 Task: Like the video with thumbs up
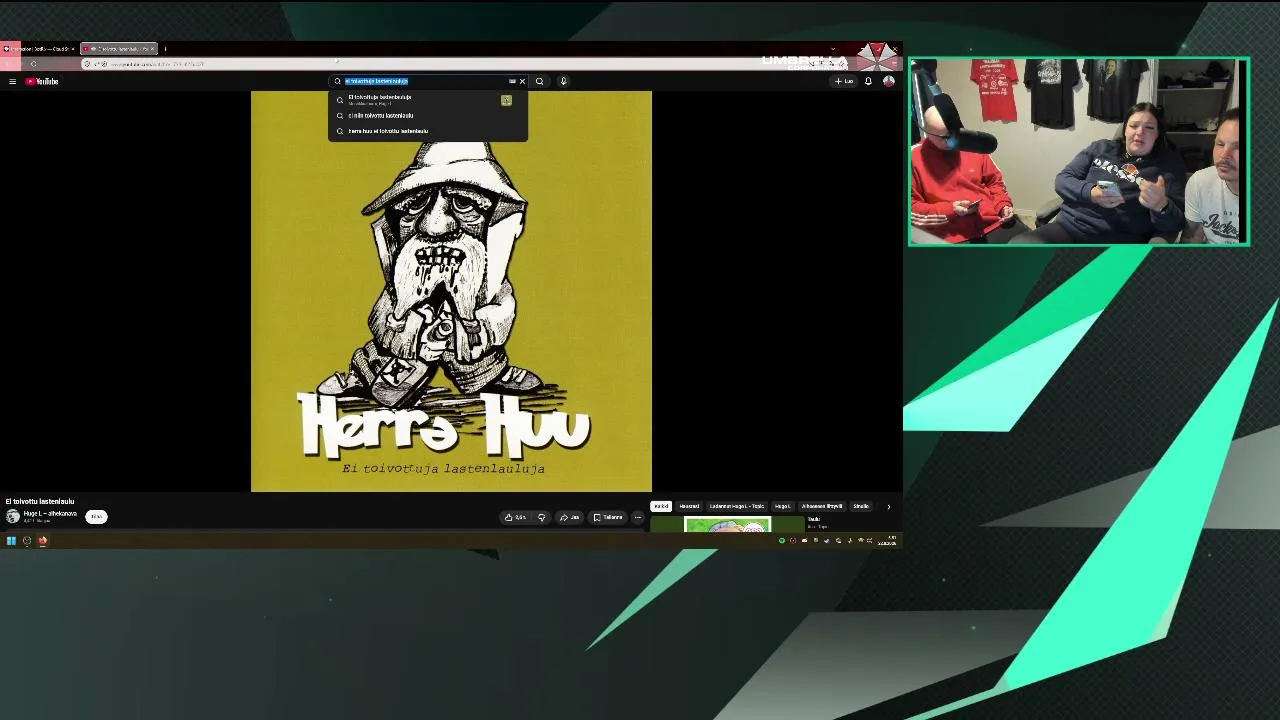click(516, 517)
